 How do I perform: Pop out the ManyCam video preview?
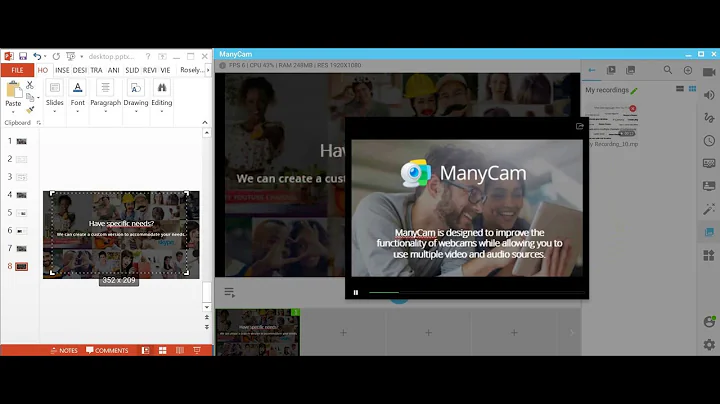[579, 126]
